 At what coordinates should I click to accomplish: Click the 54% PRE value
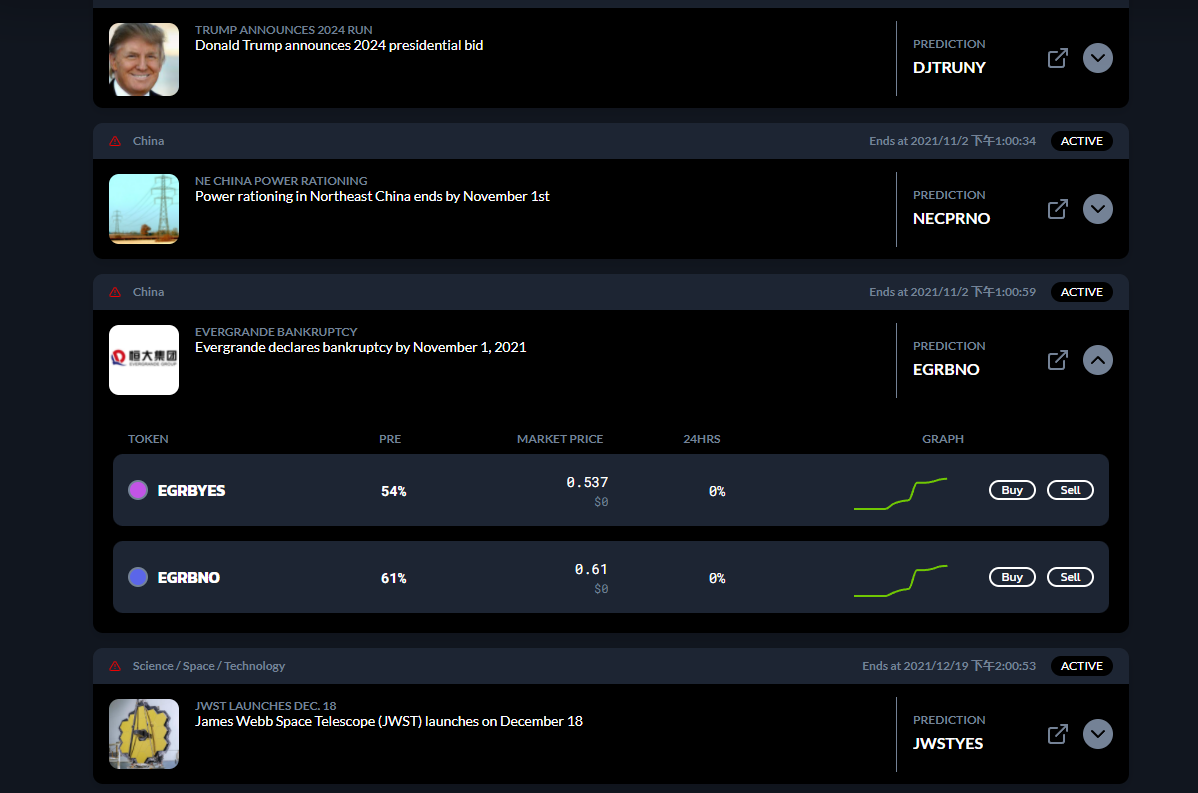pyautogui.click(x=393, y=491)
